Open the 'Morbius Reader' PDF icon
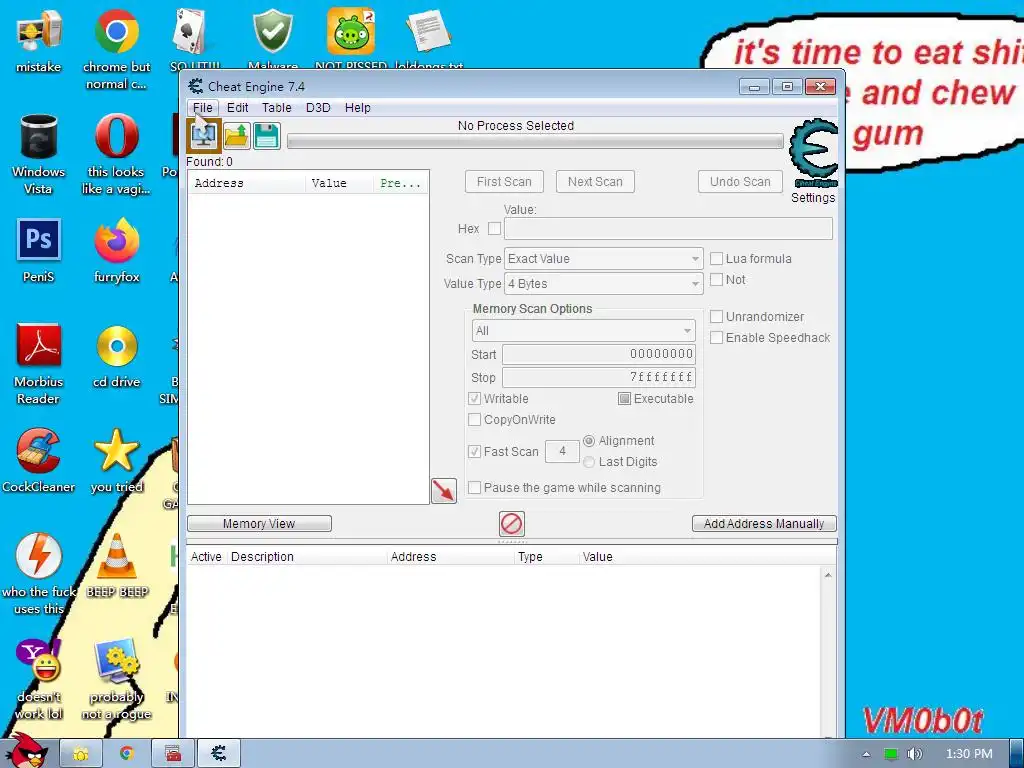 point(39,364)
